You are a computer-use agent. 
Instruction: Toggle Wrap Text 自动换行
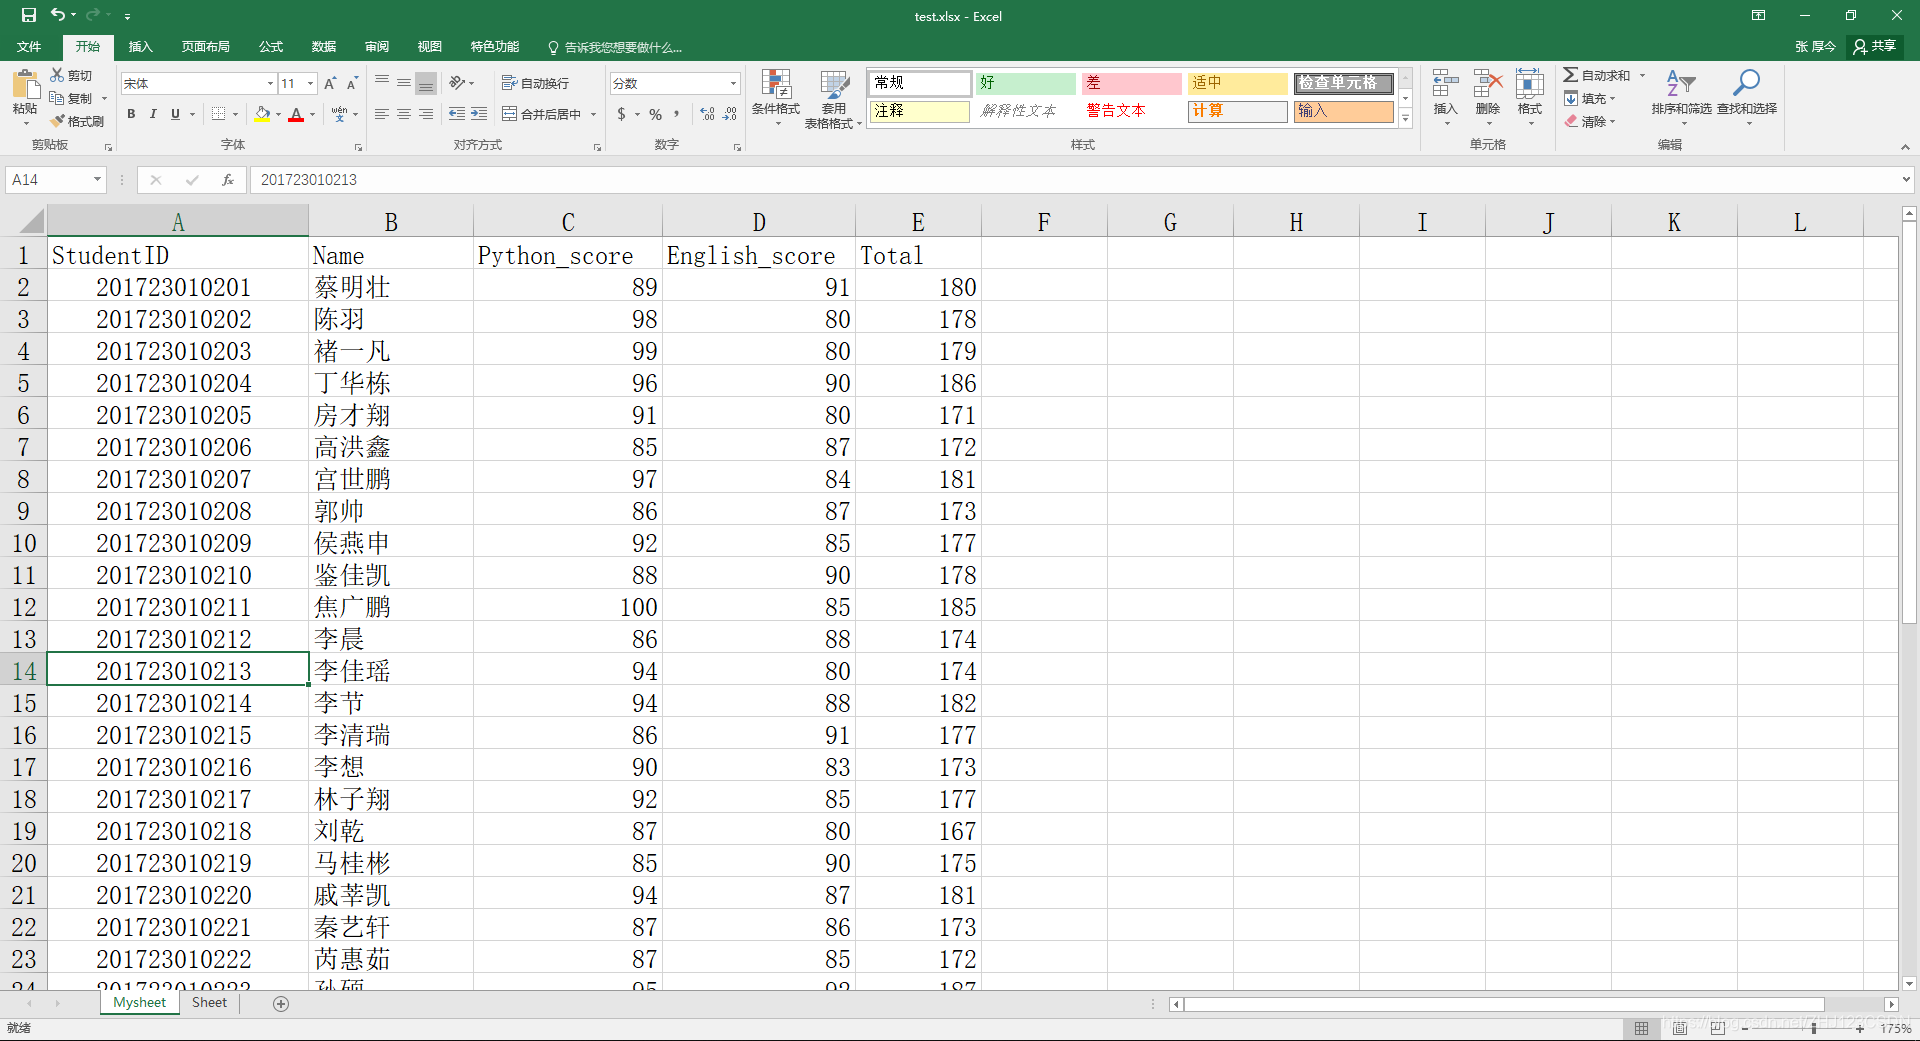pos(535,83)
